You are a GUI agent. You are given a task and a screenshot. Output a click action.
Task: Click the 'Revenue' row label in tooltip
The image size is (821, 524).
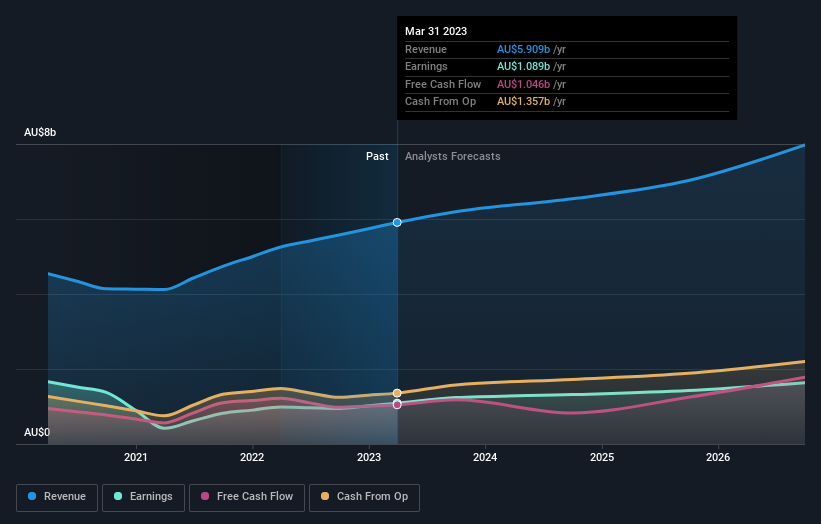pos(426,49)
